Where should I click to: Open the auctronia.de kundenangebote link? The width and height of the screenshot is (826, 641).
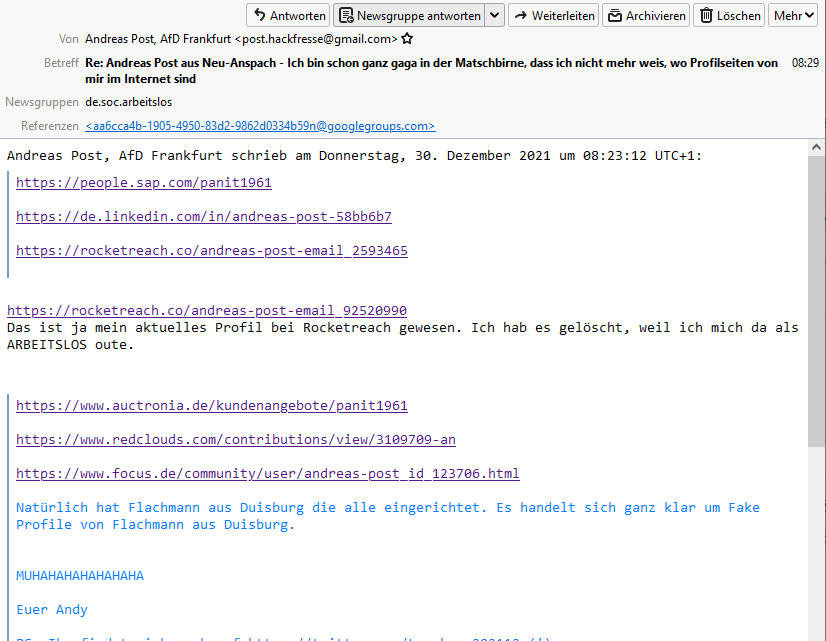tap(212, 406)
